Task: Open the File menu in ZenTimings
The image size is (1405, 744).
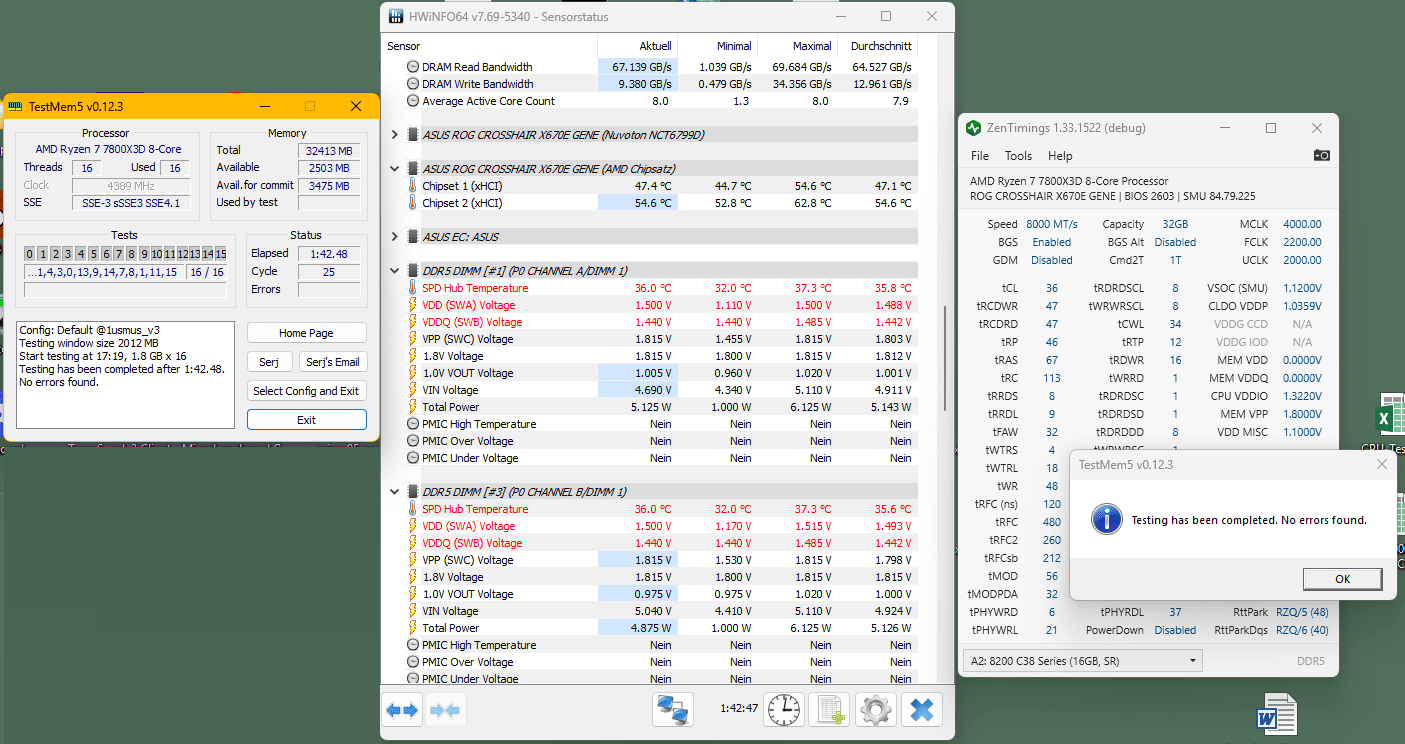Action: click(x=980, y=156)
